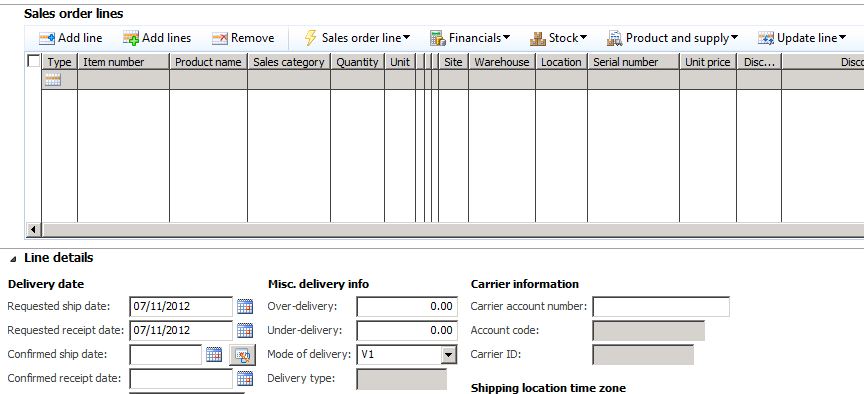Click the Add lines button
The height and width of the screenshot is (394, 864).
[157, 38]
